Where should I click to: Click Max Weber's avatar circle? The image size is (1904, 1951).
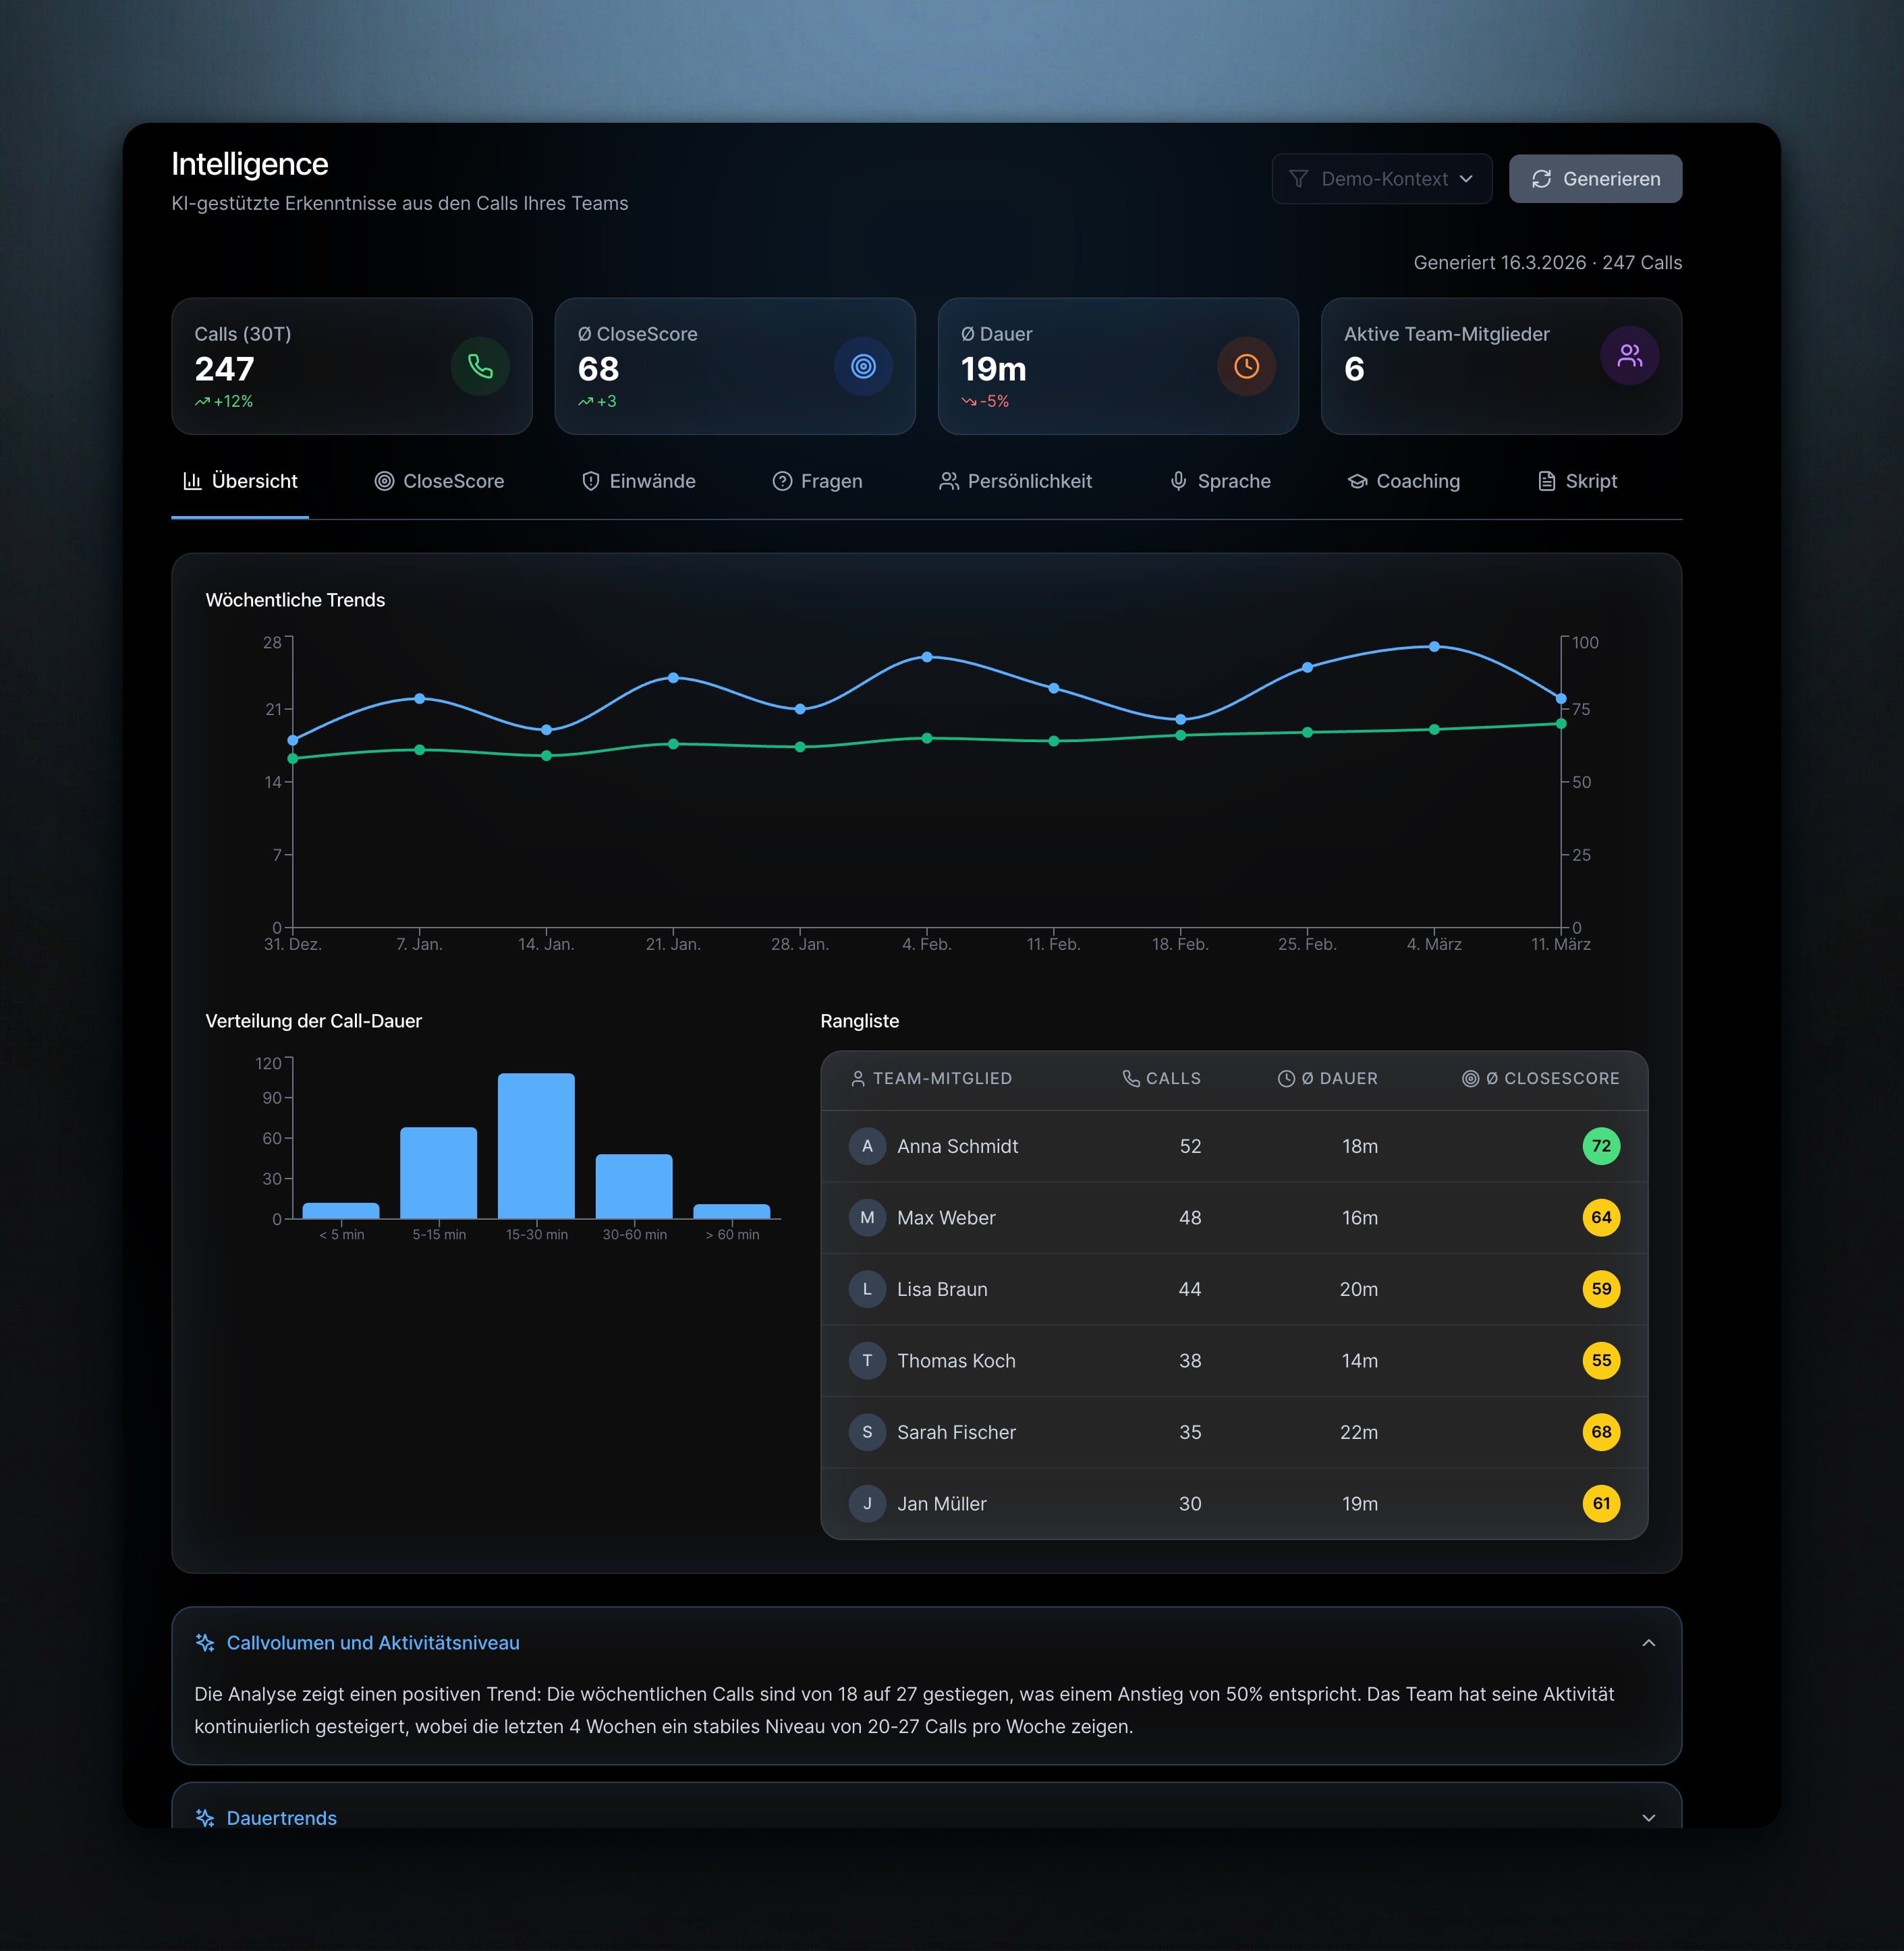pyautogui.click(x=867, y=1217)
